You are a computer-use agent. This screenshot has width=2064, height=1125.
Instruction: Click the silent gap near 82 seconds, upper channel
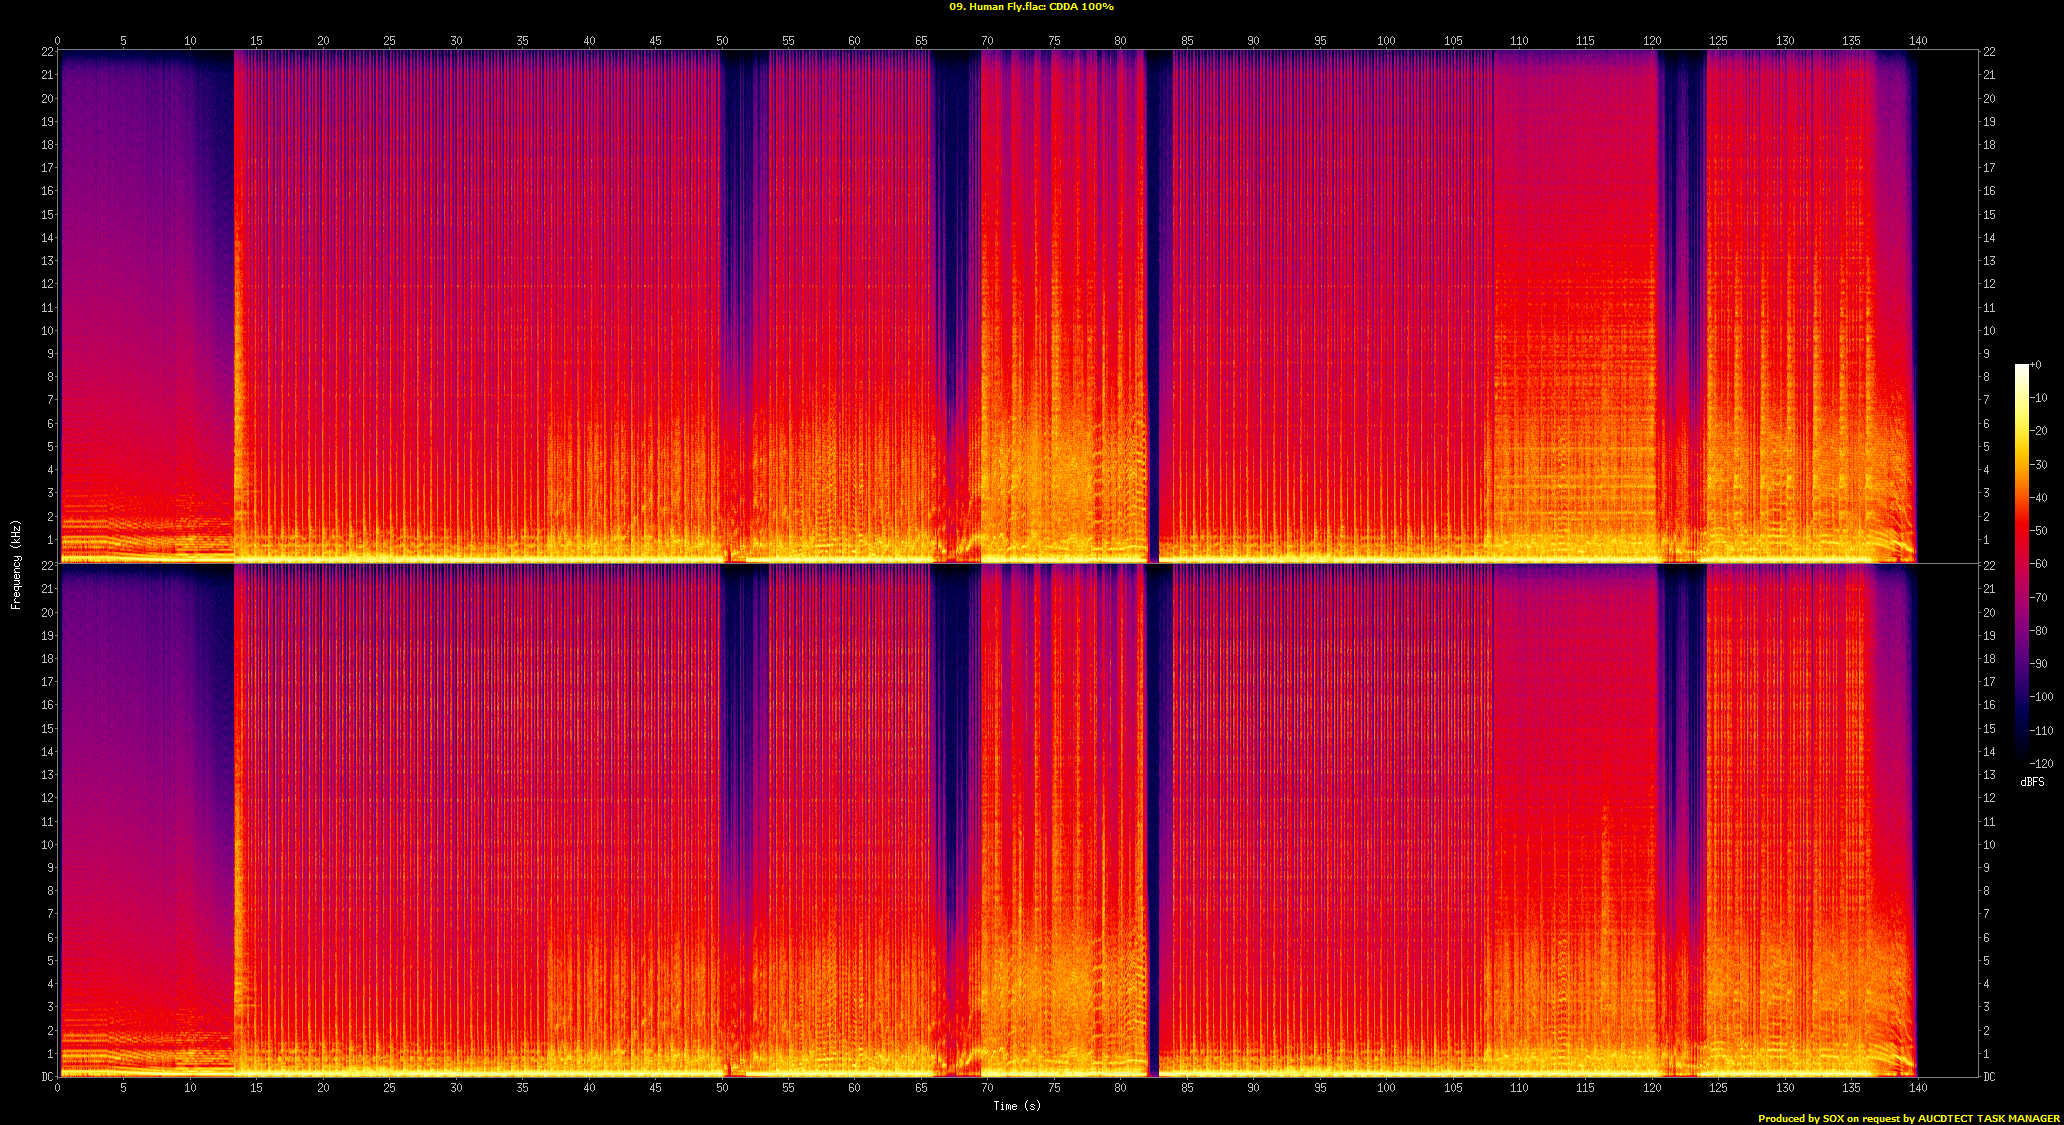click(x=1152, y=300)
